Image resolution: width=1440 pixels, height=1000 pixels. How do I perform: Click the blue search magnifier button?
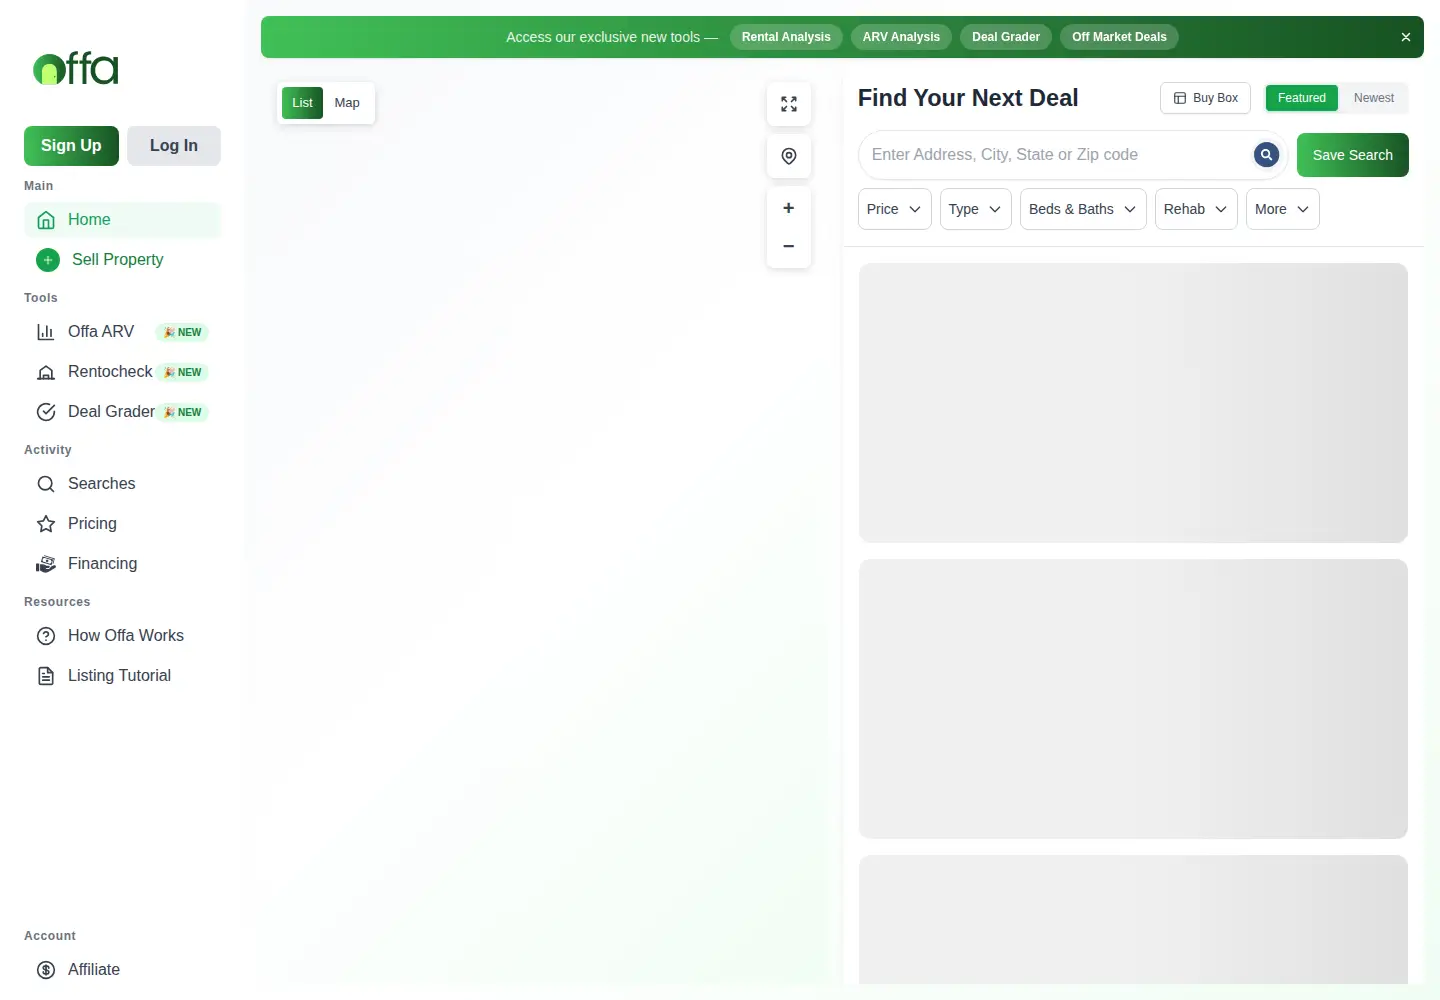click(x=1266, y=155)
